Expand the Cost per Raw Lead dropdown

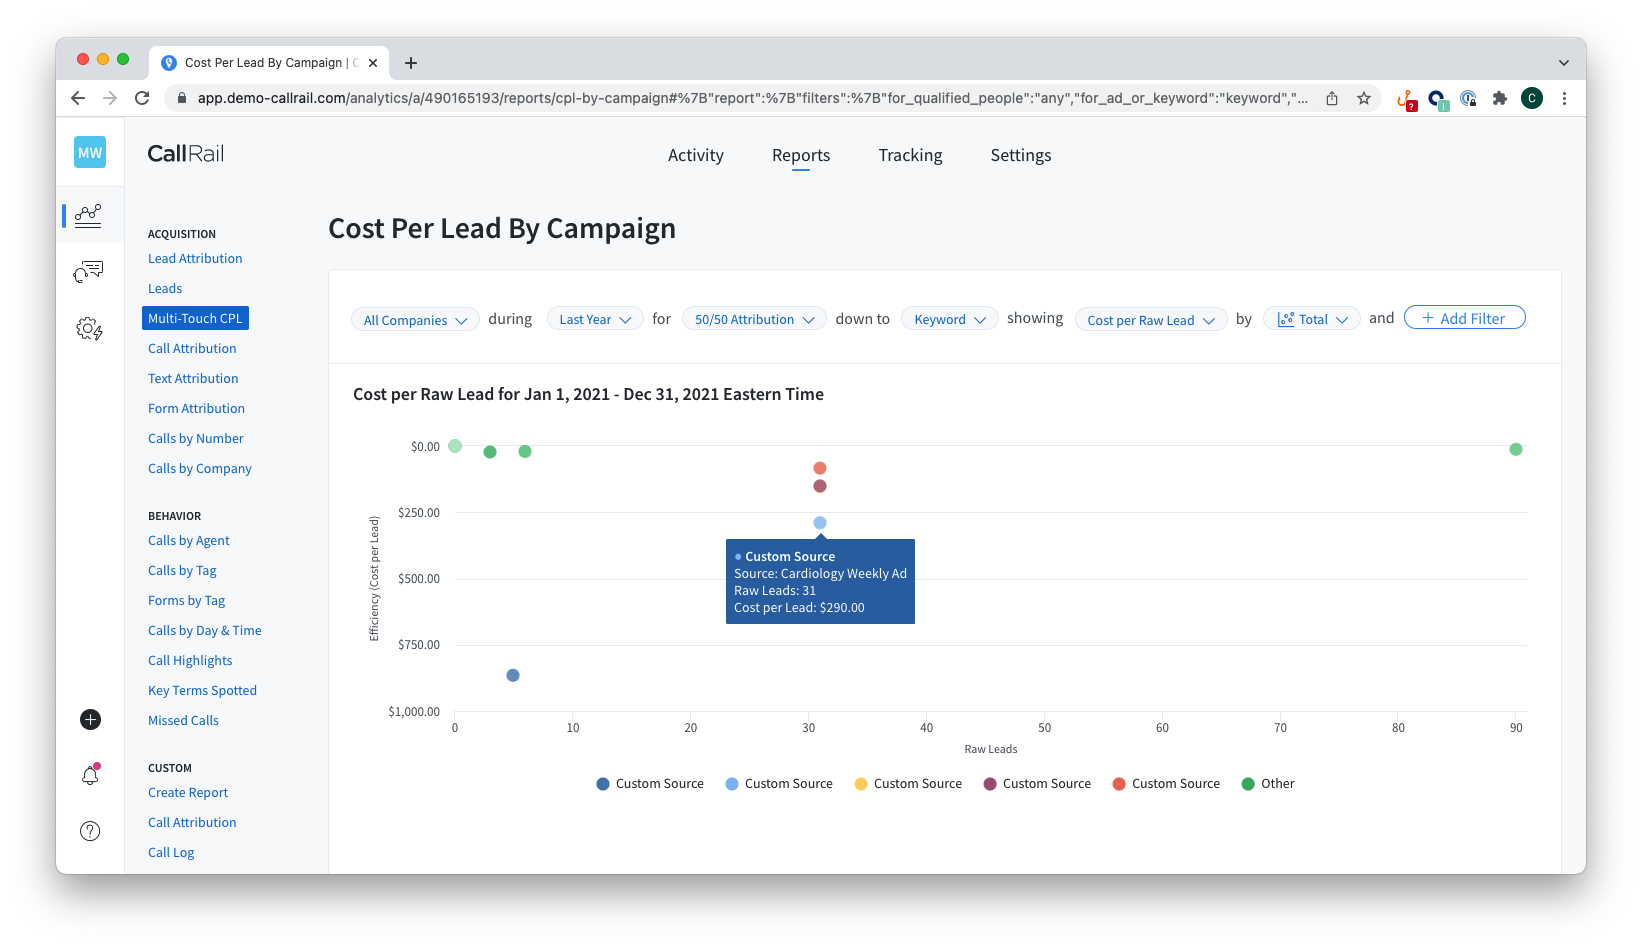coord(1151,320)
